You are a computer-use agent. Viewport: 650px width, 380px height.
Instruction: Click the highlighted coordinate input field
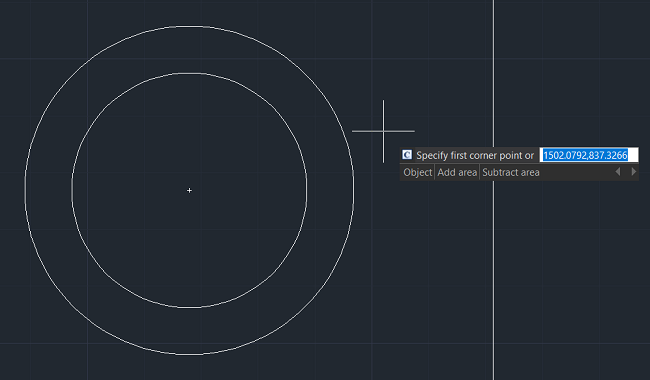click(589, 155)
